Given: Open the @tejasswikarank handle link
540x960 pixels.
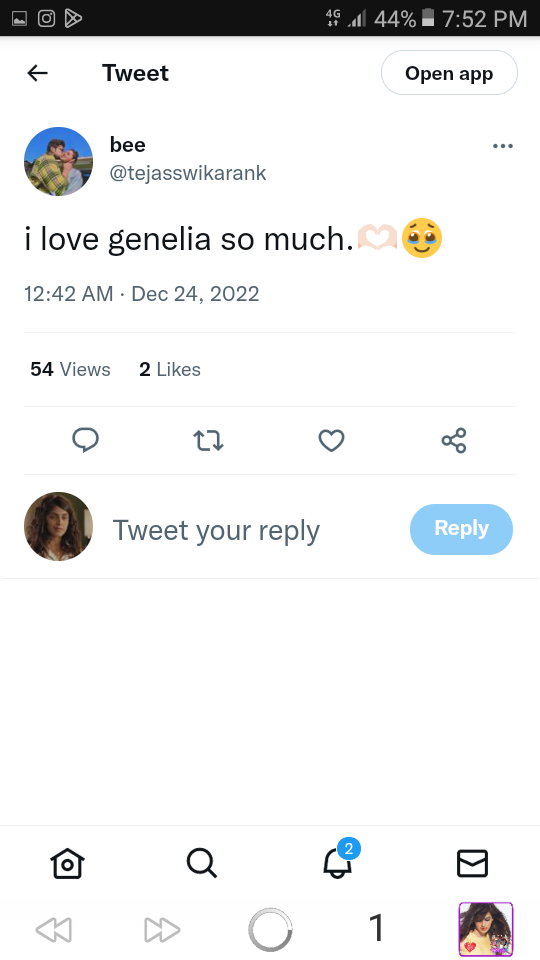Looking at the screenshot, I should point(188,173).
